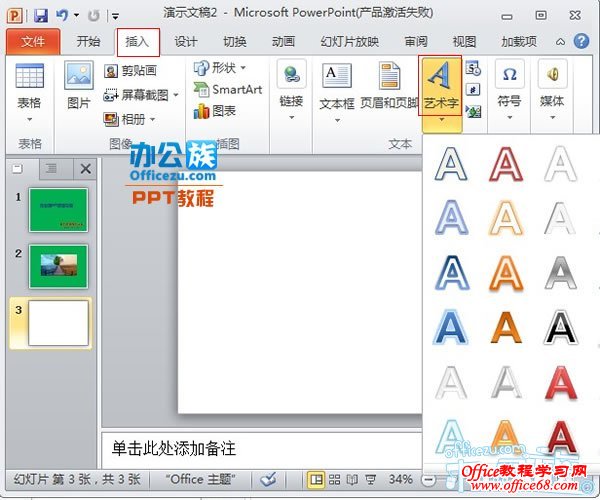Select slide 1 thumbnail
Screen dimensions: 600x500
[58, 210]
